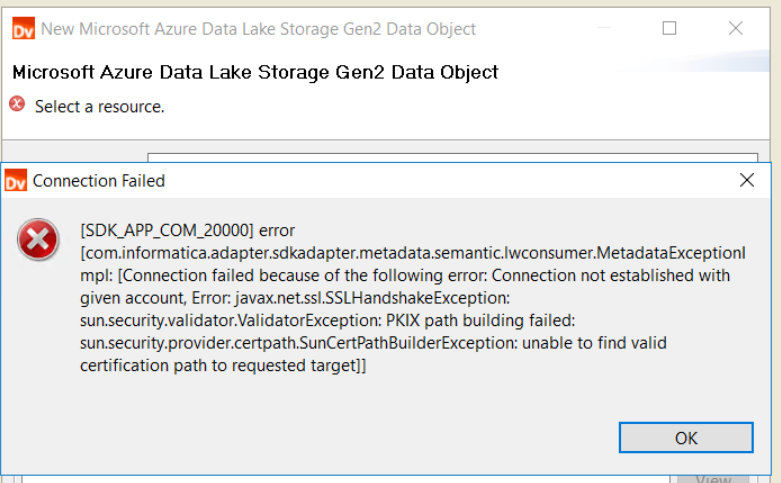This screenshot has width=781, height=483.
Task: Click OK to dismiss the Connection Failed dialog
Action: pos(686,438)
